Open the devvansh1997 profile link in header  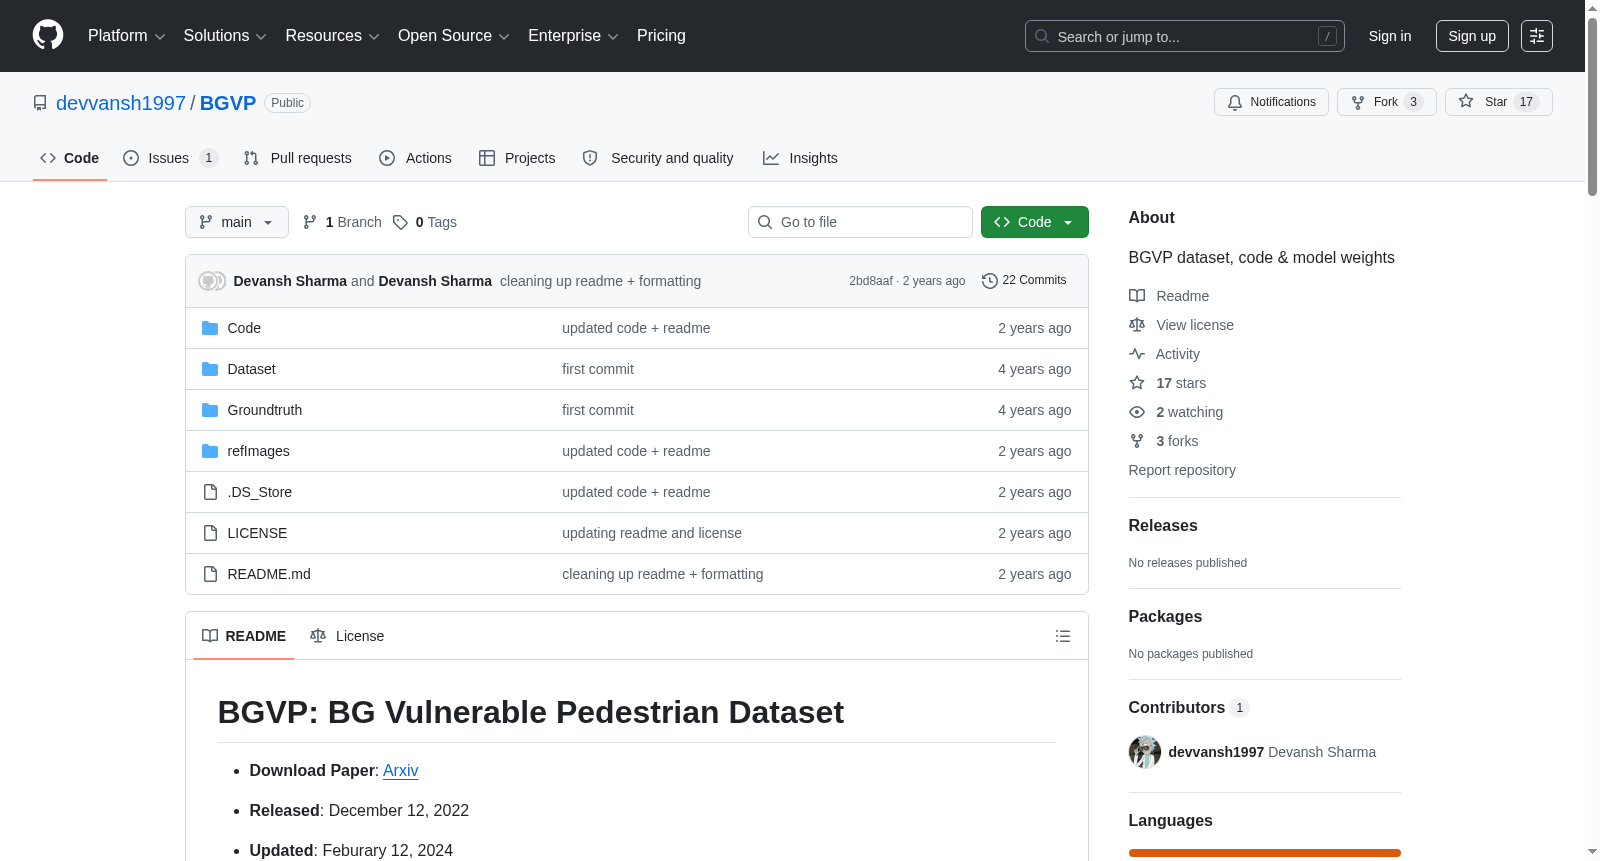point(121,103)
